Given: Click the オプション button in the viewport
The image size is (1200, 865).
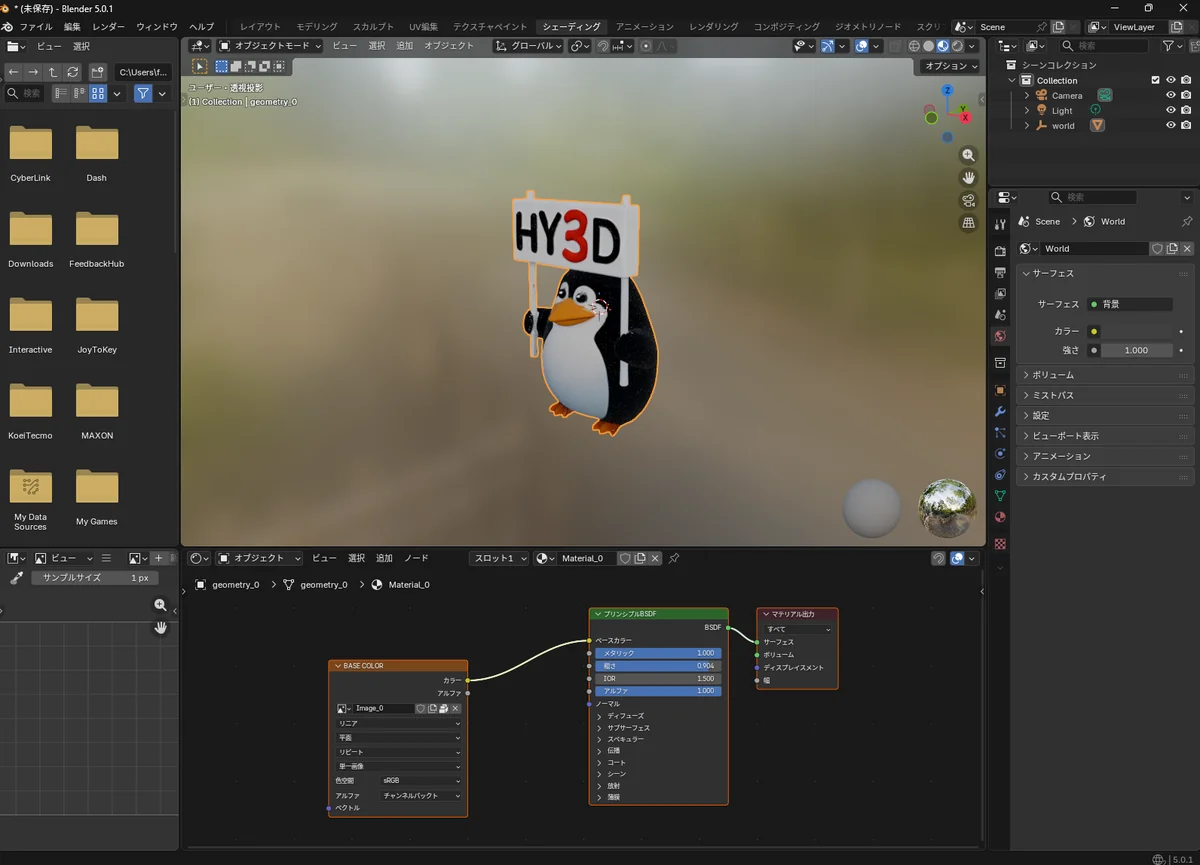Looking at the screenshot, I should coord(950,66).
